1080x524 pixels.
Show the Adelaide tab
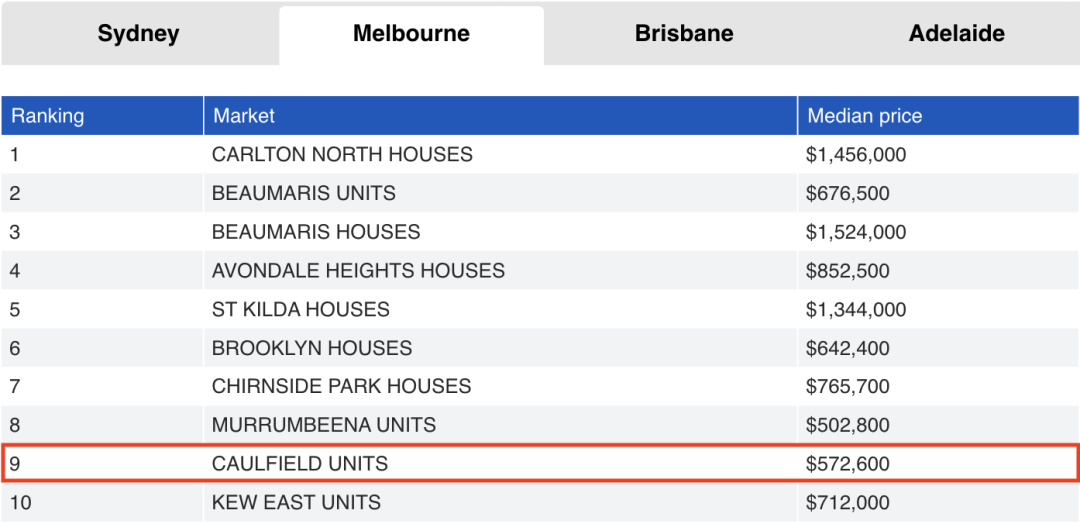pyautogui.click(x=956, y=34)
